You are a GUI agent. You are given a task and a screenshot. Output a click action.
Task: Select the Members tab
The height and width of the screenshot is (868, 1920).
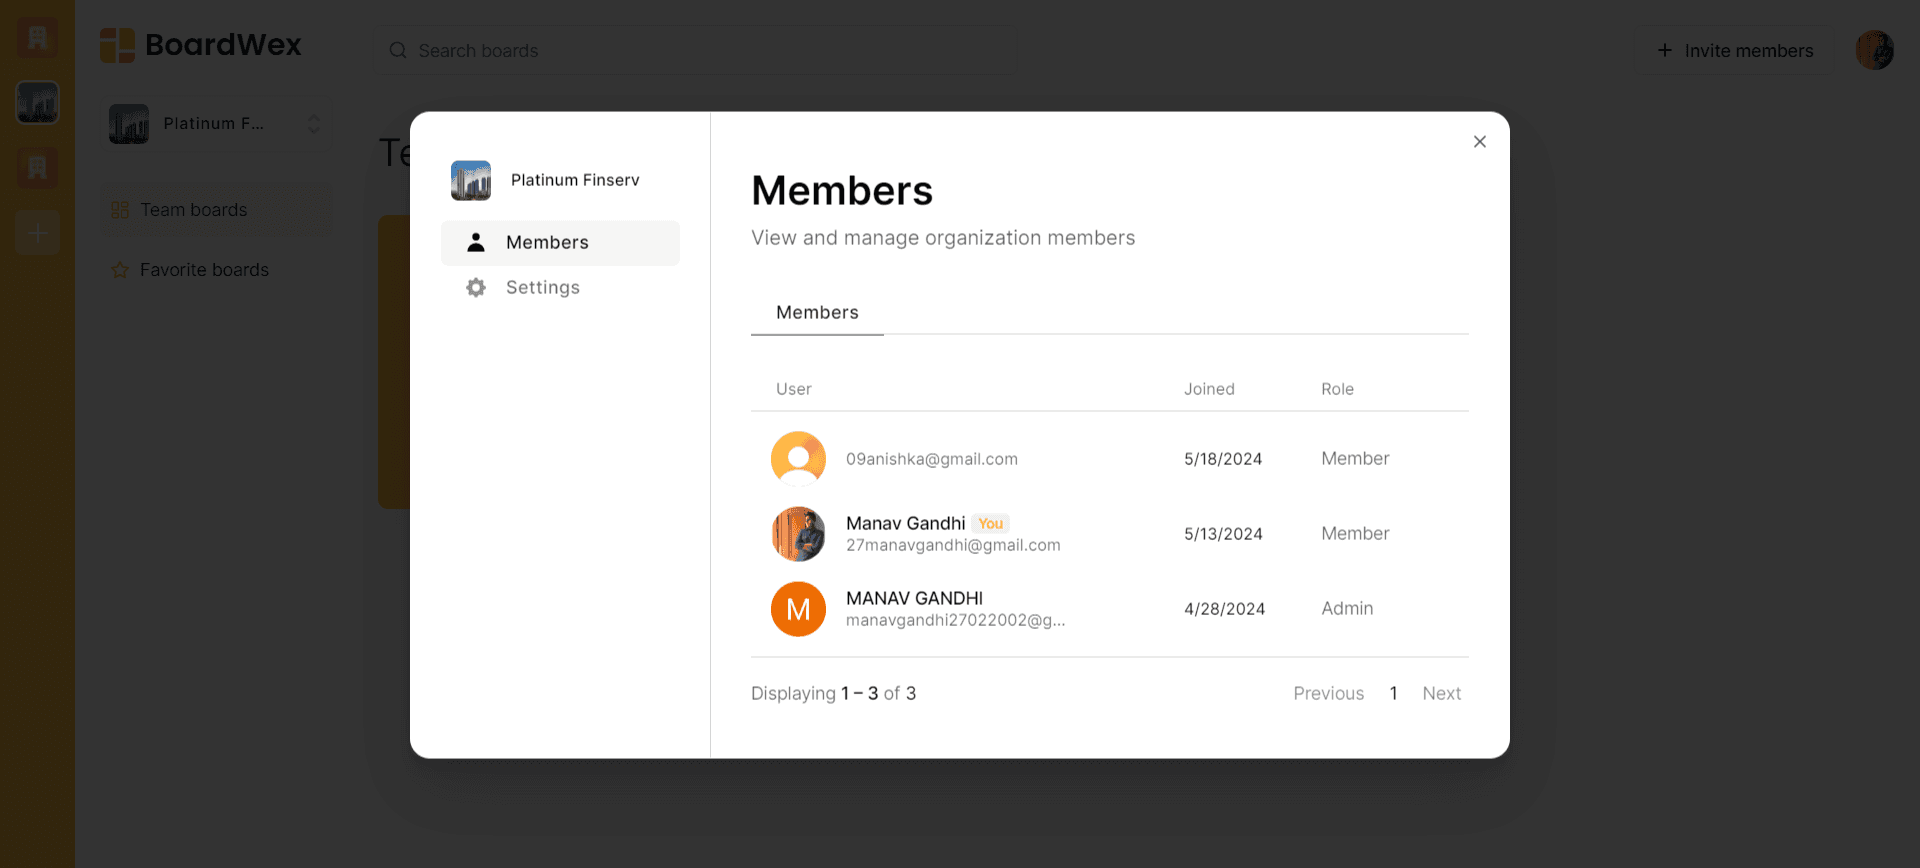(817, 313)
